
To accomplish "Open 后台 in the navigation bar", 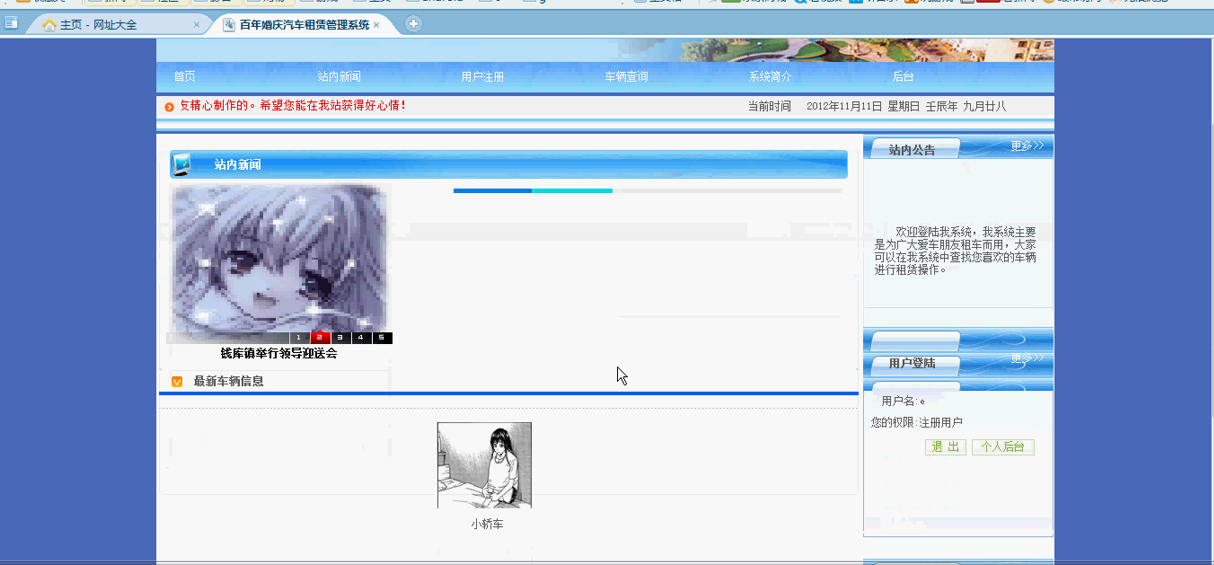I will [903, 77].
